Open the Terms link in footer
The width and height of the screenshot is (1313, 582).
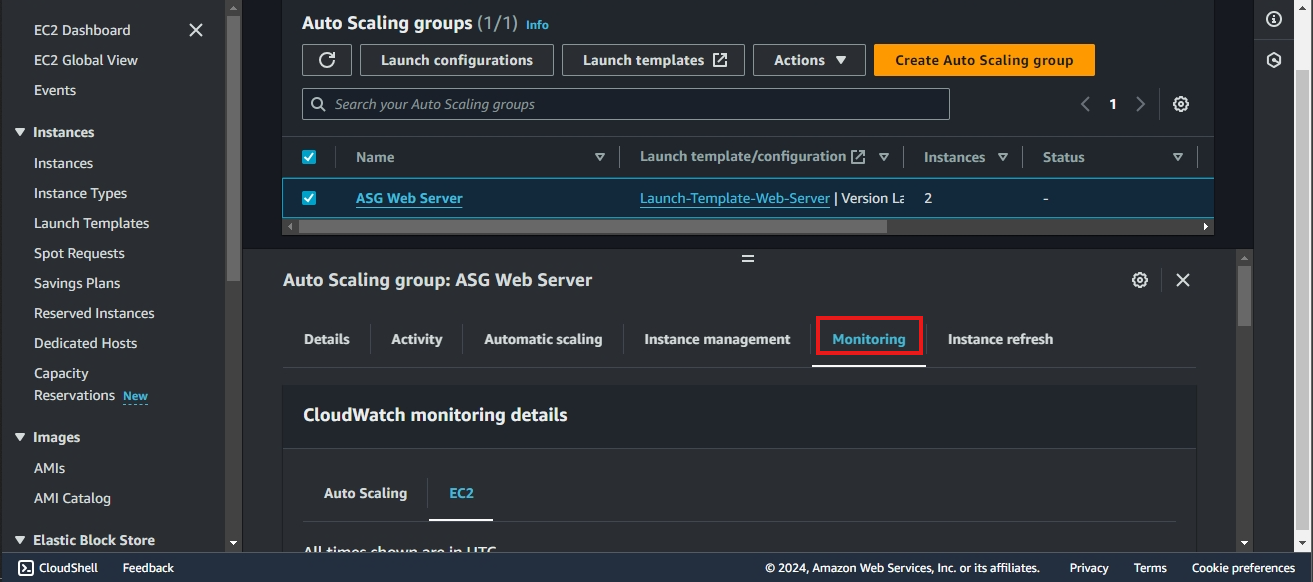[x=1150, y=568]
